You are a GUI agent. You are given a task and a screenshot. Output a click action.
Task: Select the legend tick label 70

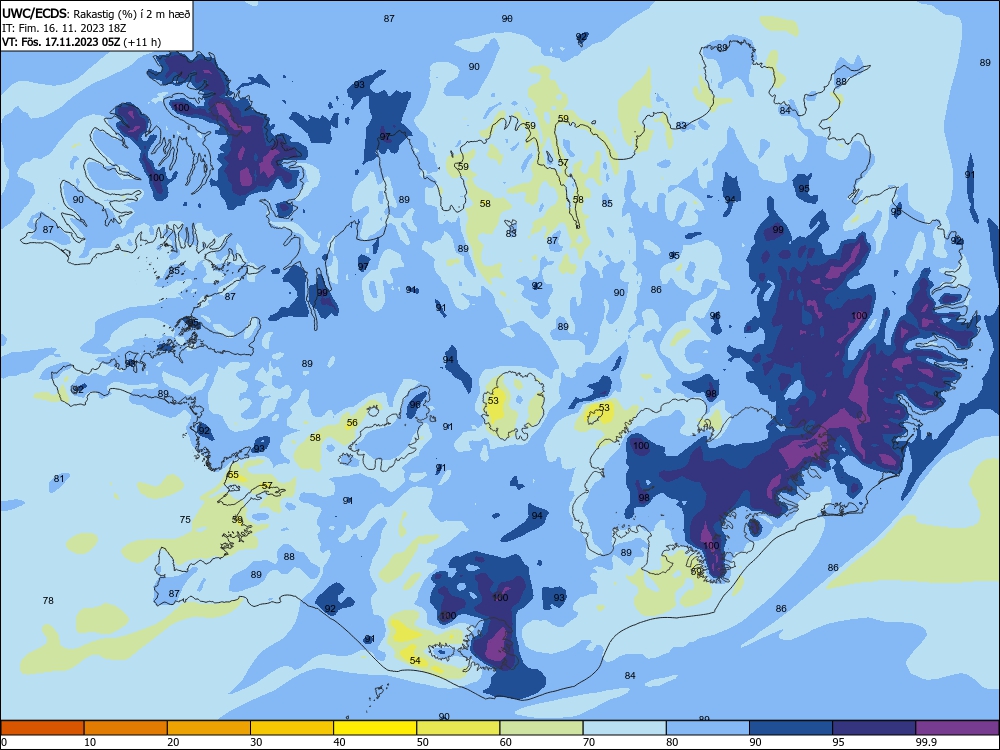click(x=589, y=742)
